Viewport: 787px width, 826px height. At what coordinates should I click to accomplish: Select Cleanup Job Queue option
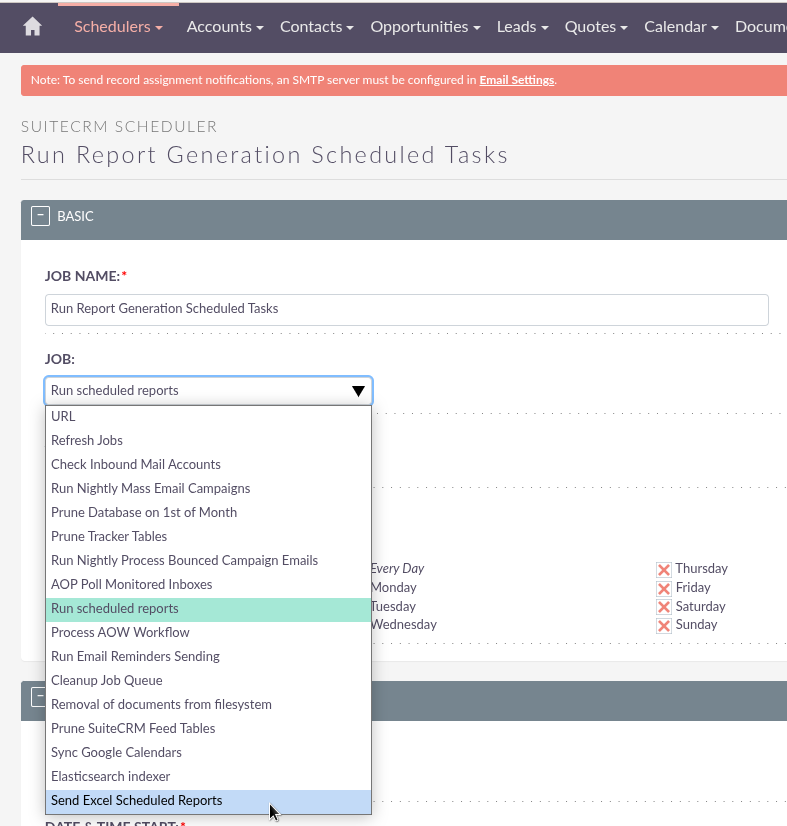[x=208, y=681]
